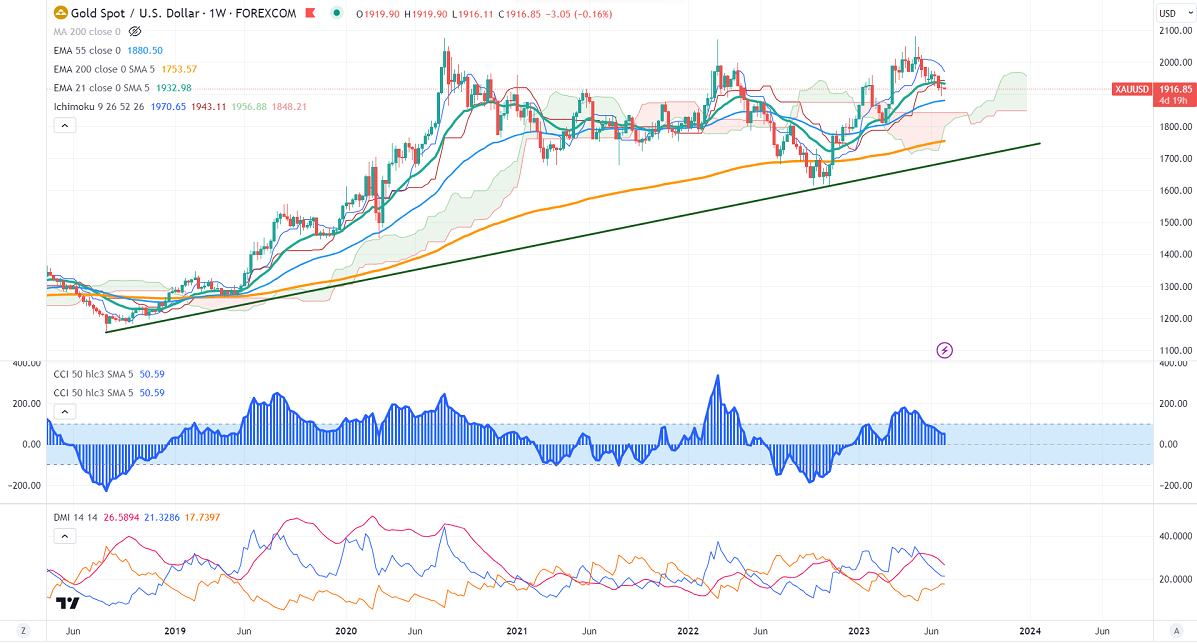Click the 20.0000 DMI axis label
1197x644 pixels.
(x=1176, y=579)
